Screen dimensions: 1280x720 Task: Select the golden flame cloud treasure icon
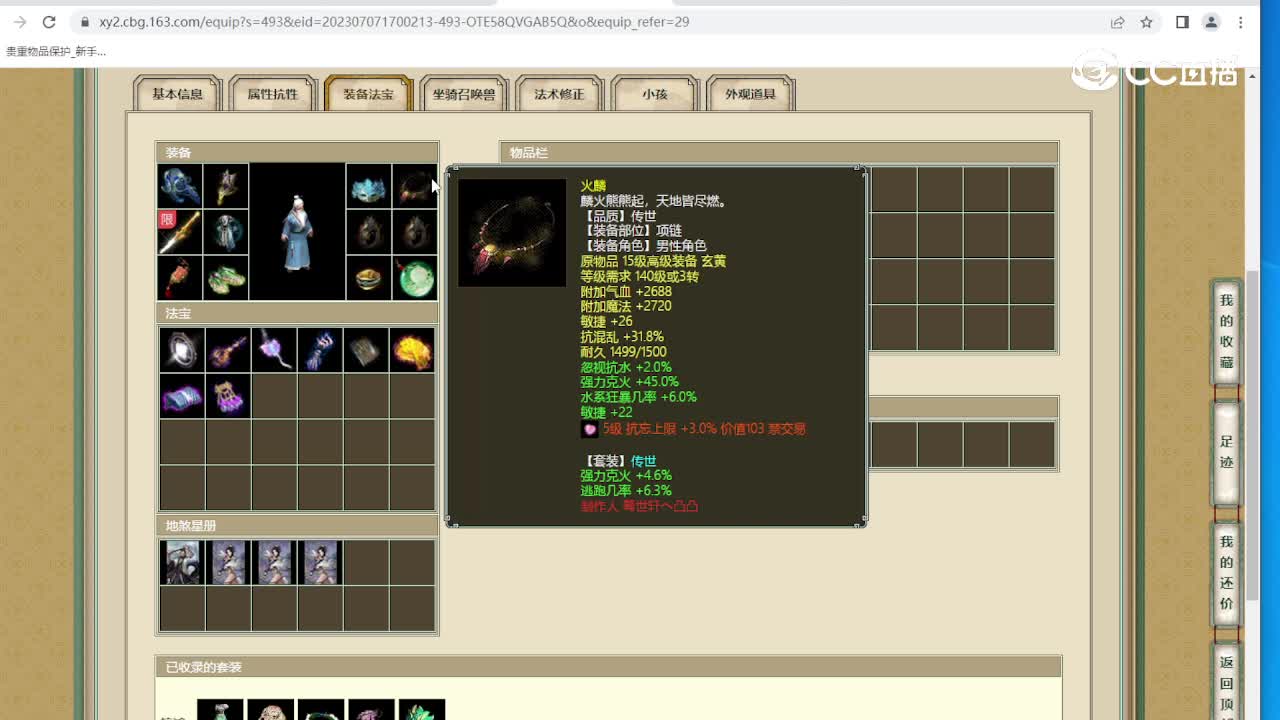tap(412, 350)
